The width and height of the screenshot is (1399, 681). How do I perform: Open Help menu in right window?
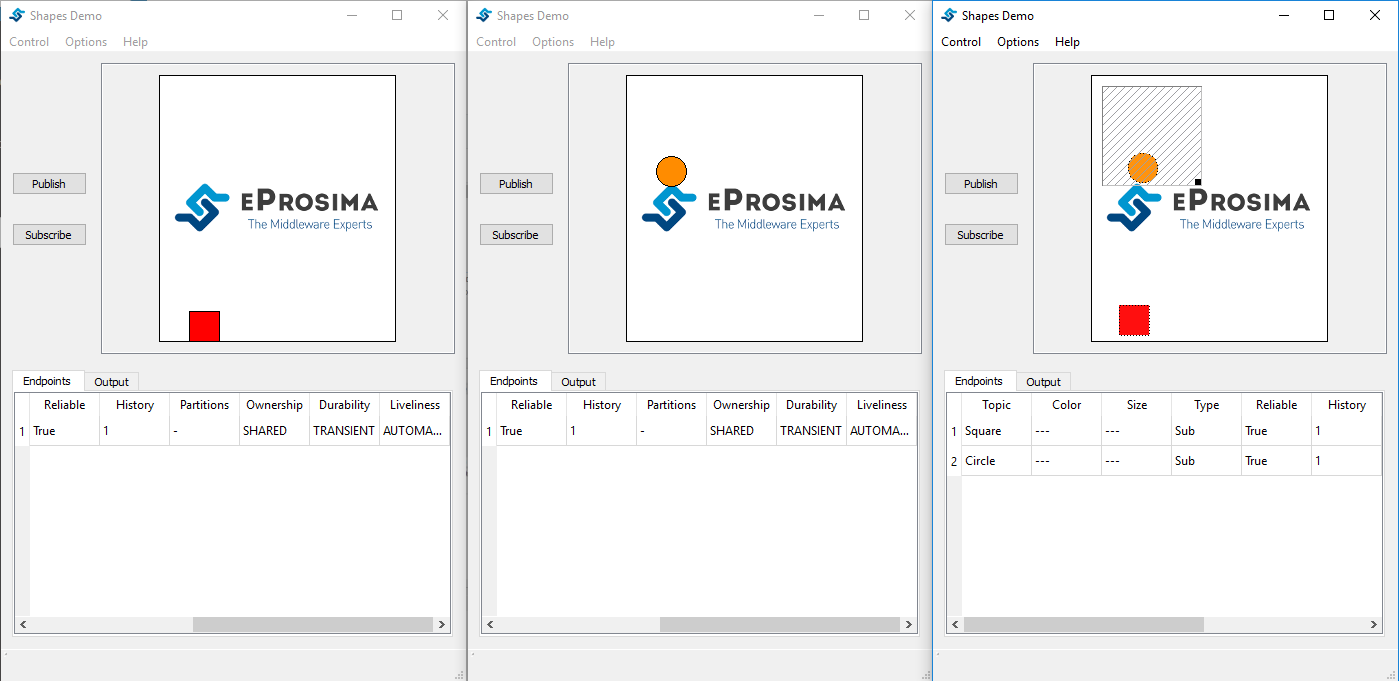(1067, 42)
